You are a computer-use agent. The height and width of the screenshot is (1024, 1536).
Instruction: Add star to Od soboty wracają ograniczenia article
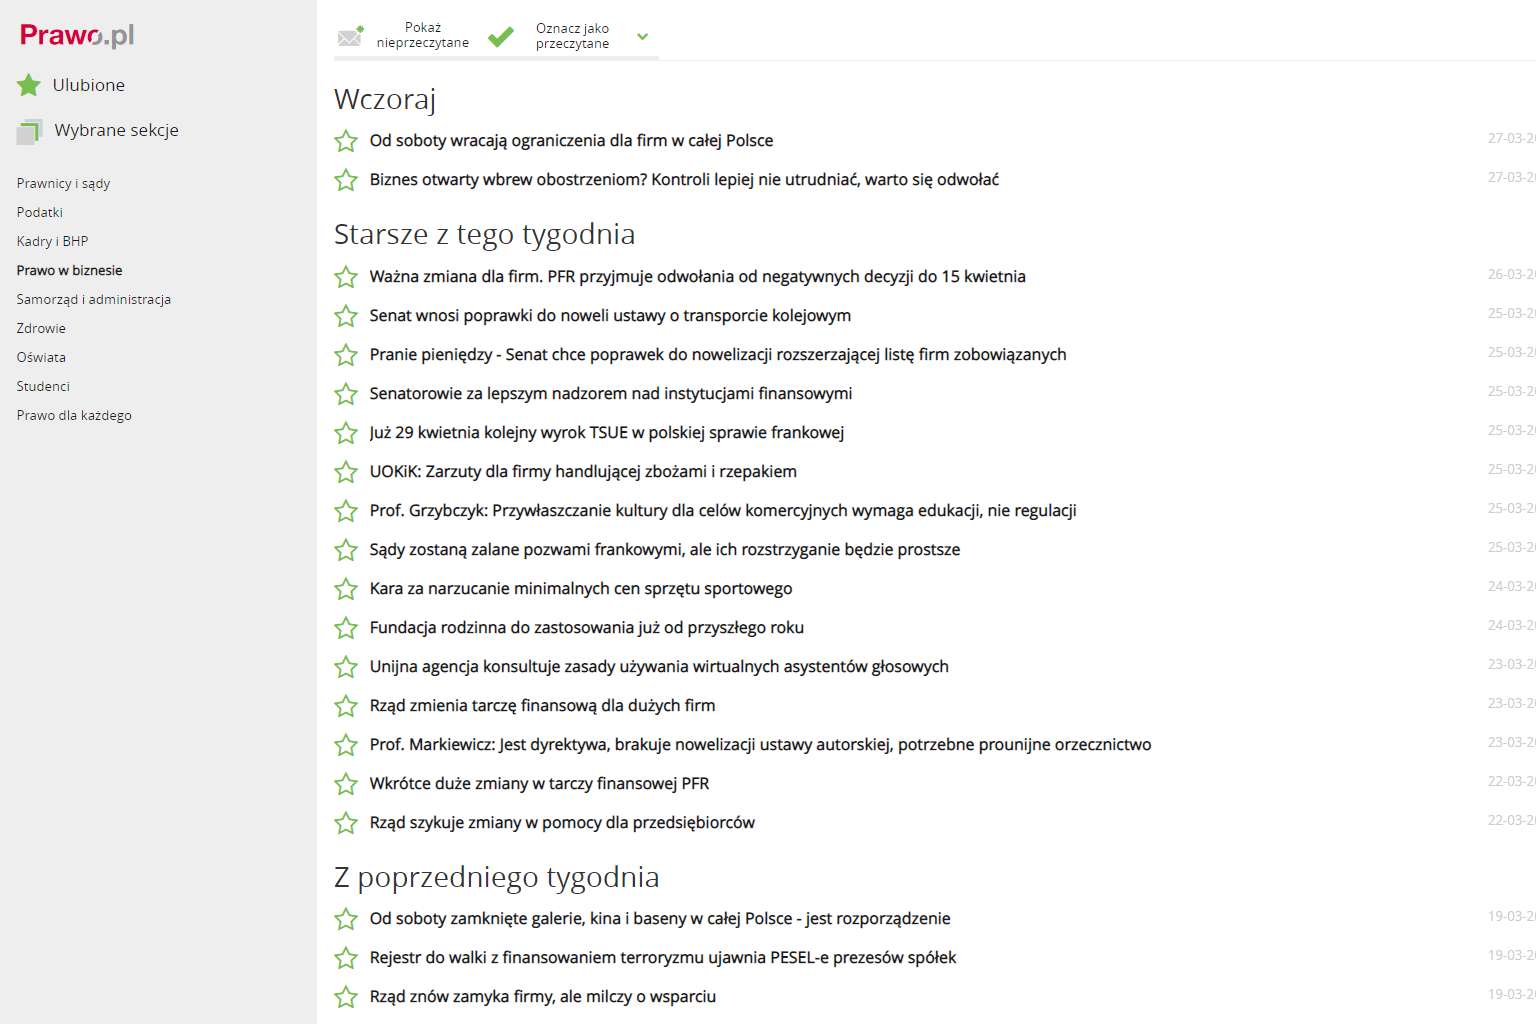pyautogui.click(x=346, y=141)
